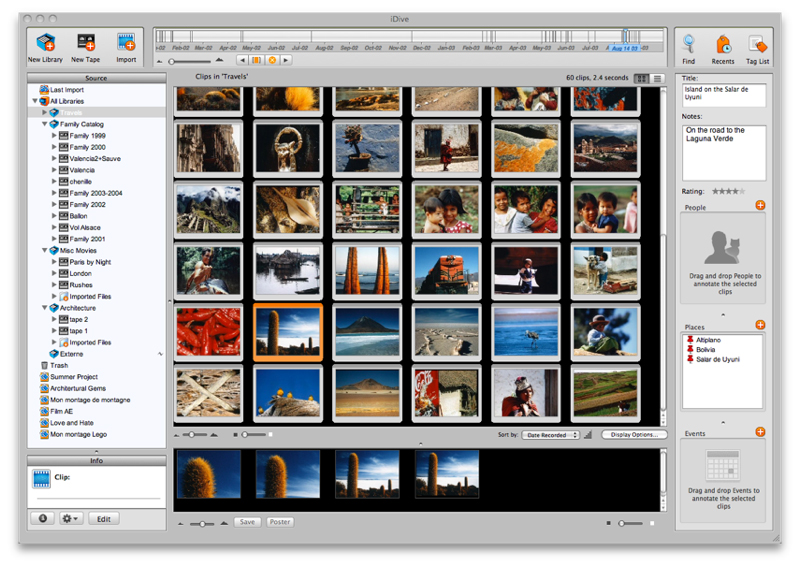This screenshot has width=800, height=568.
Task: Click the New Library icon
Action: click(x=45, y=42)
